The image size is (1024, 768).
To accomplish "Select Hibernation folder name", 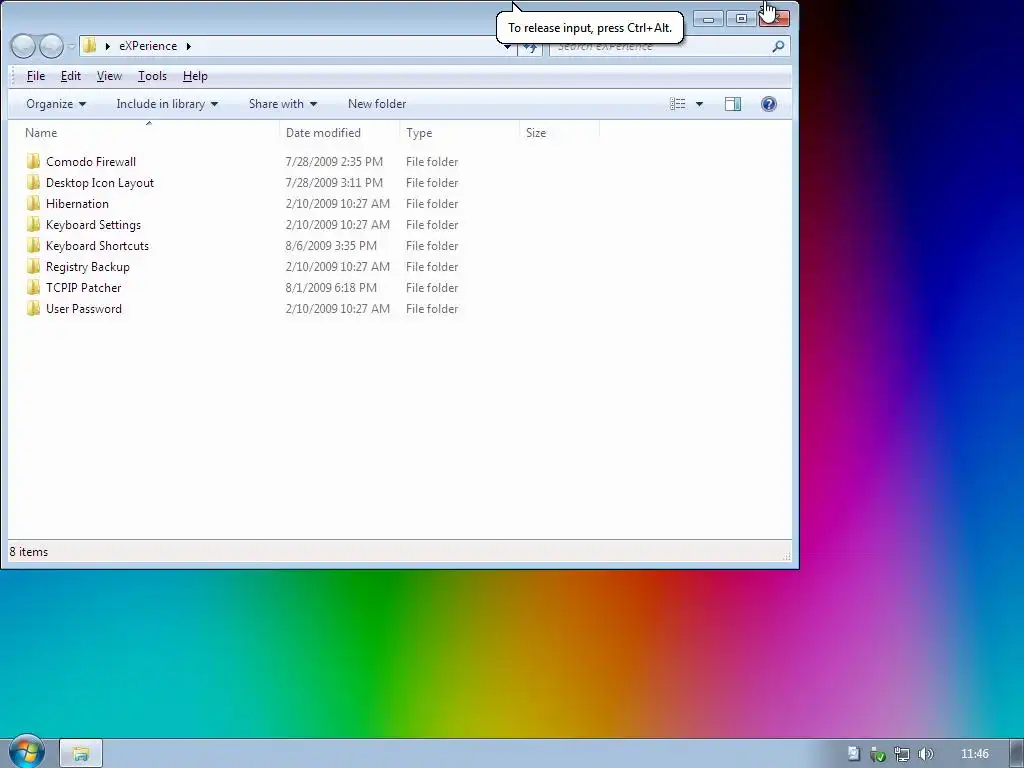I will coord(77,203).
